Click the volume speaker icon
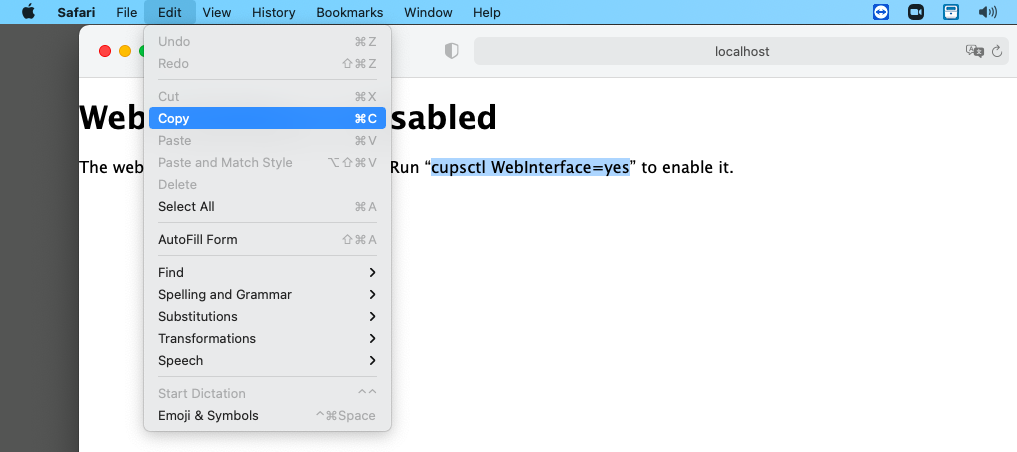The height and width of the screenshot is (452, 1017). click(x=988, y=12)
